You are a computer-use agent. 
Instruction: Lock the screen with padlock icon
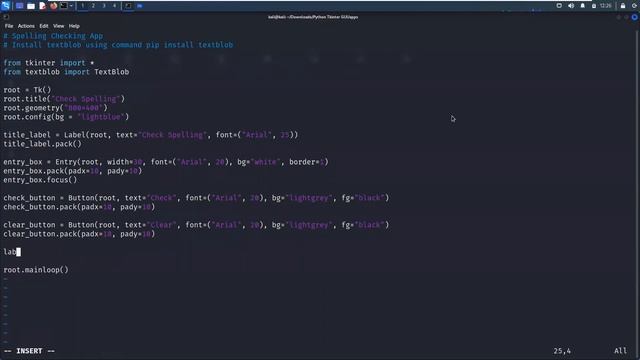tap(623, 6)
